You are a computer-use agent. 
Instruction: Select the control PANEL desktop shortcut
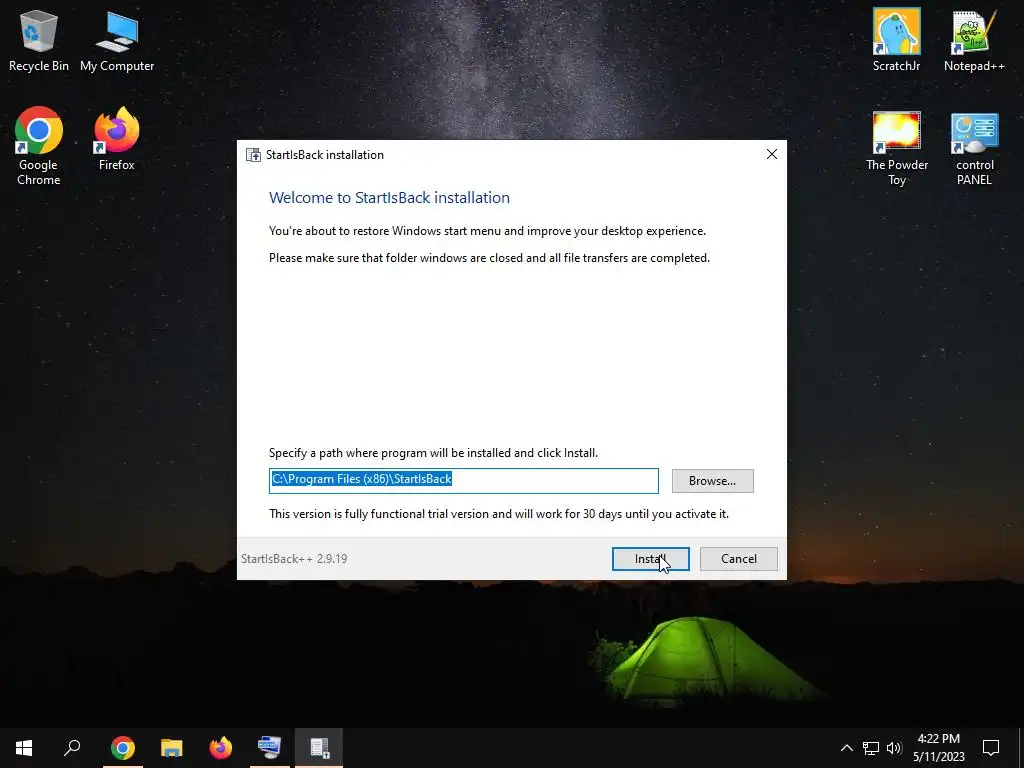(x=974, y=149)
